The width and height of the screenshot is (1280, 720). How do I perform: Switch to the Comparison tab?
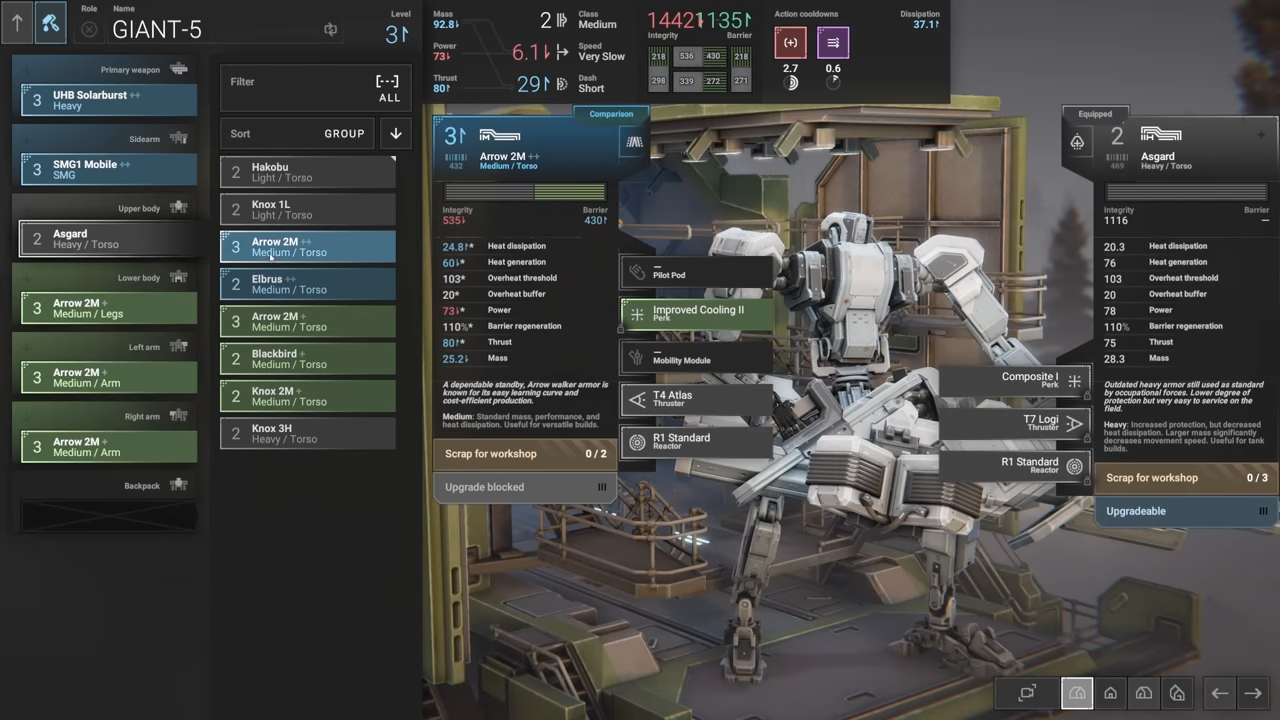pos(610,114)
